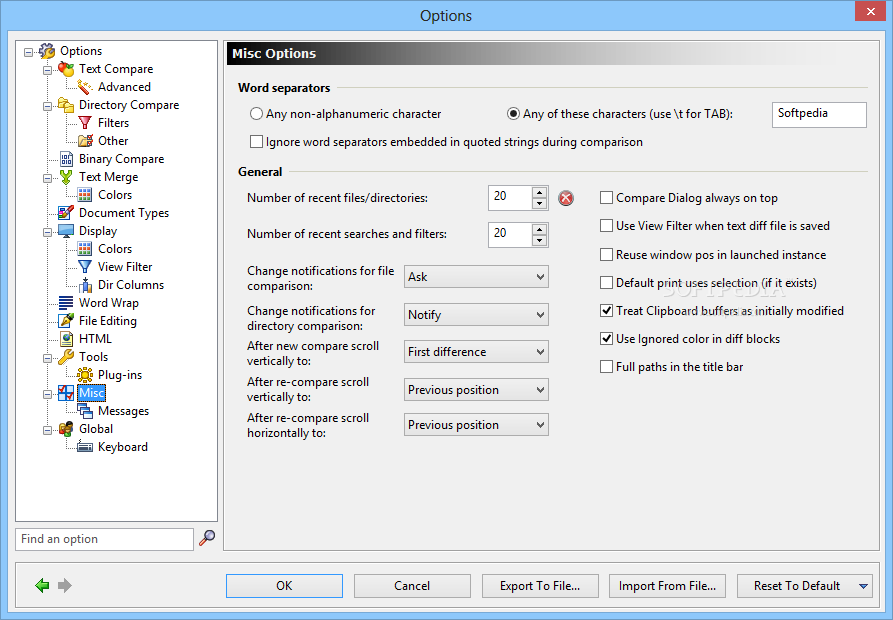Image resolution: width=893 pixels, height=620 pixels.
Task: Open First difference scroll dropdown
Action: click(476, 352)
